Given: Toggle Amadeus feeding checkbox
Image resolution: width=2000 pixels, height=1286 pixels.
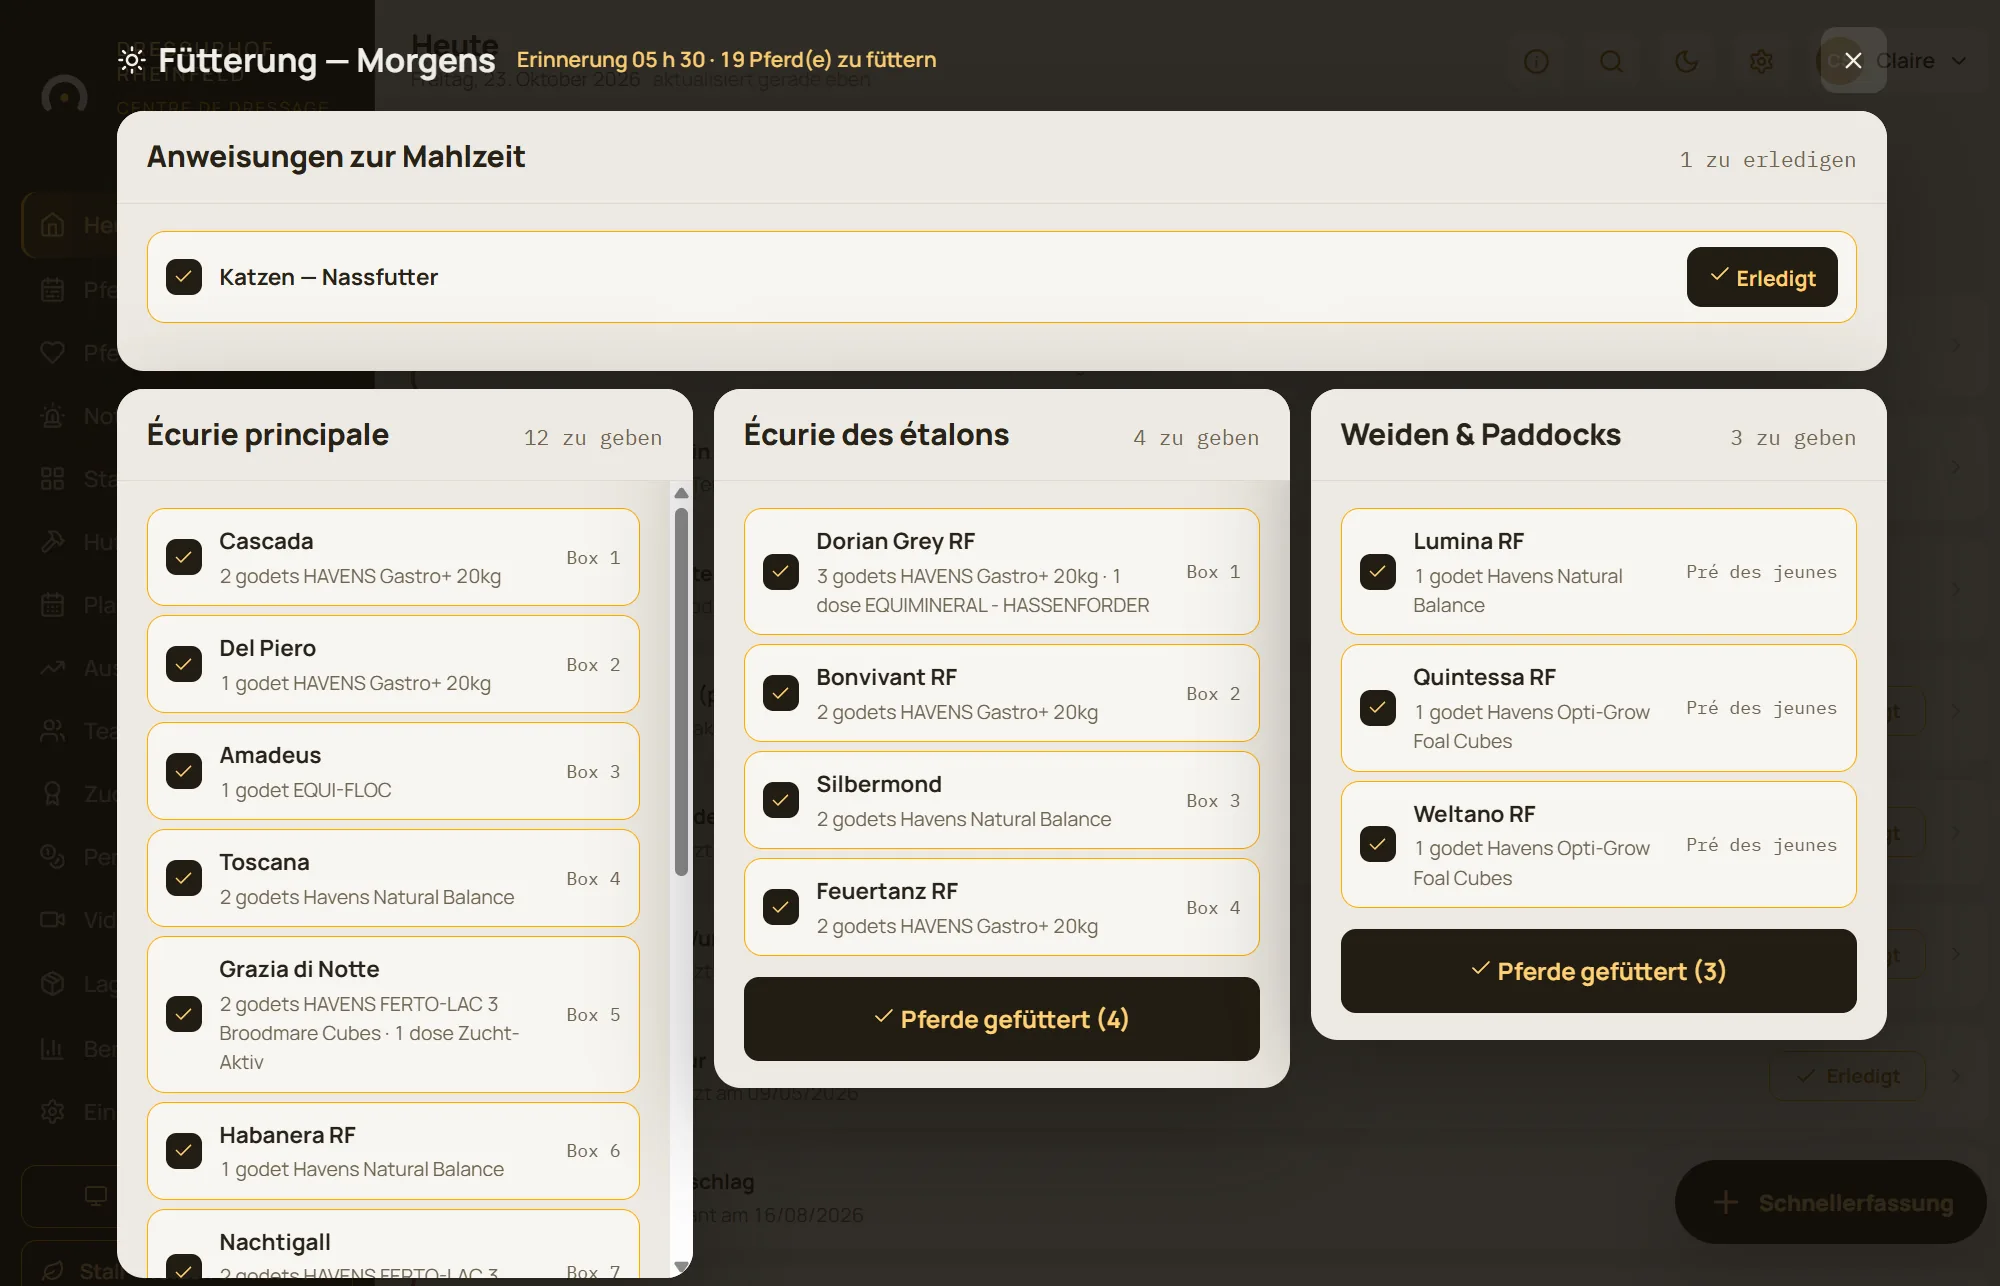Looking at the screenshot, I should 184,771.
